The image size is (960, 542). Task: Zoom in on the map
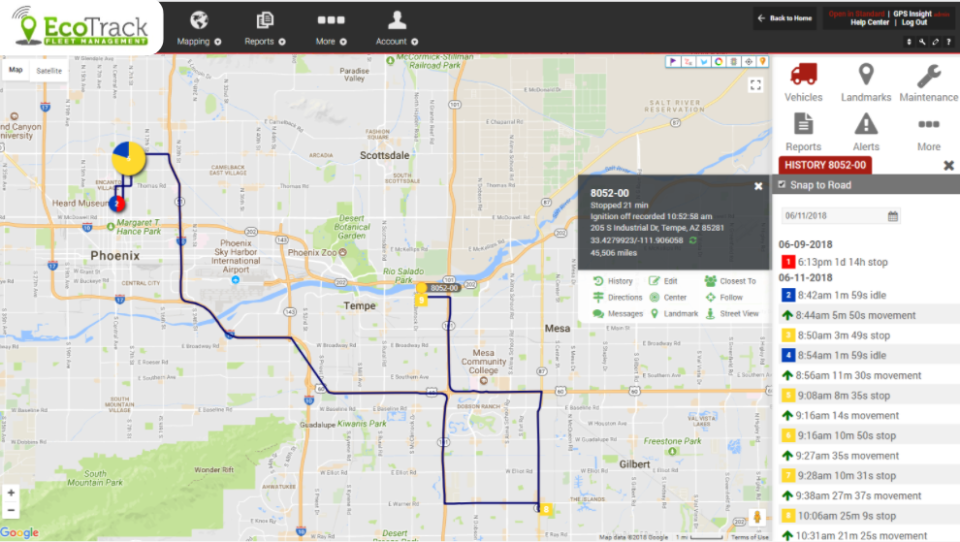11,492
